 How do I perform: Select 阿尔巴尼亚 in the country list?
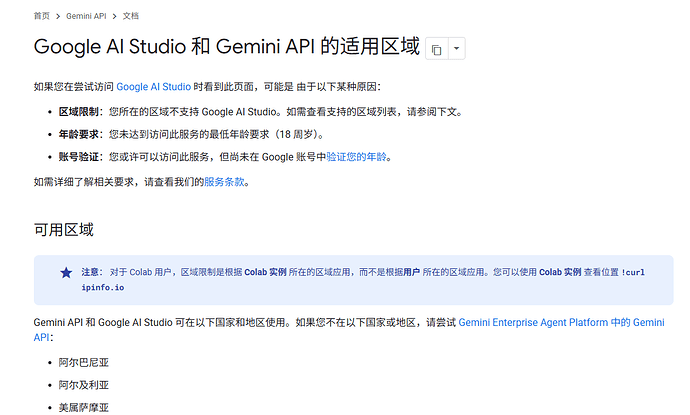click(x=84, y=363)
